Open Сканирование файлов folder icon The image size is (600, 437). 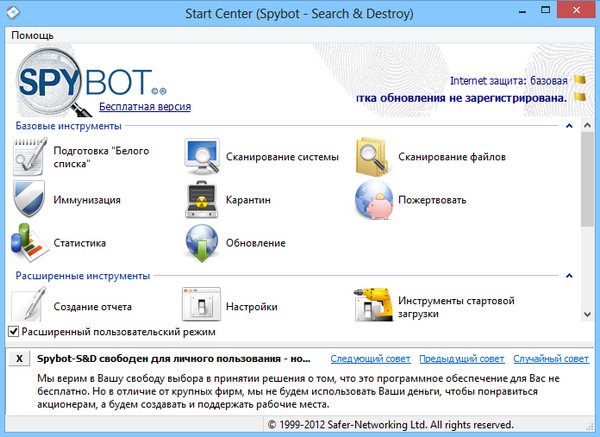(x=373, y=157)
